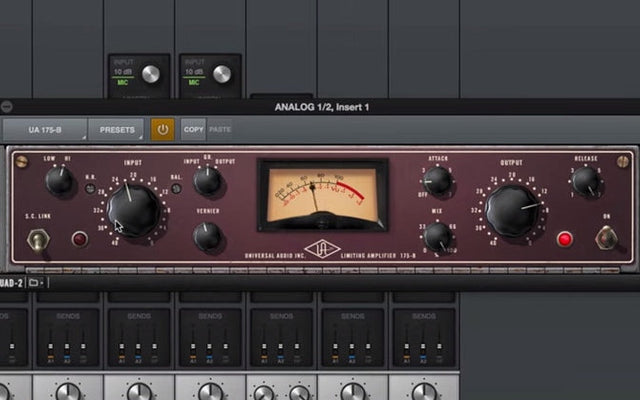This screenshot has width=640, height=400.
Task: Open the folder dropdown next to UAD-2
Action: tap(36, 282)
